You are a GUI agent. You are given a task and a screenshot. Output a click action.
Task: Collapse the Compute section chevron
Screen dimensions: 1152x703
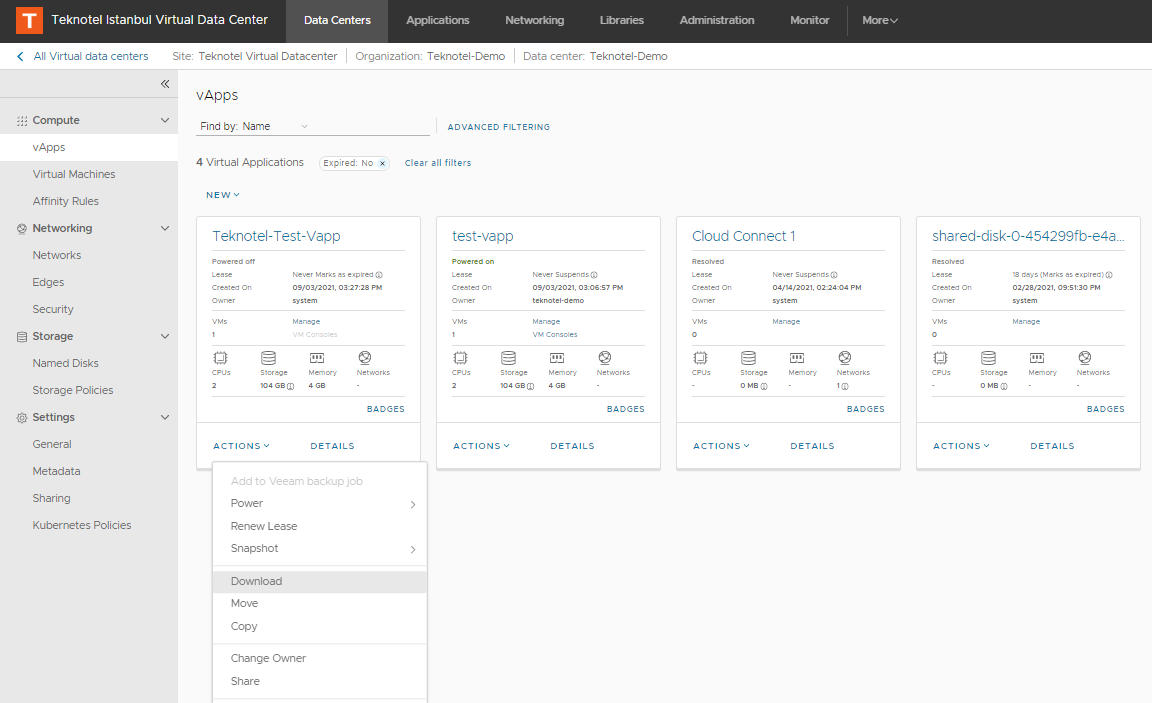coord(165,120)
